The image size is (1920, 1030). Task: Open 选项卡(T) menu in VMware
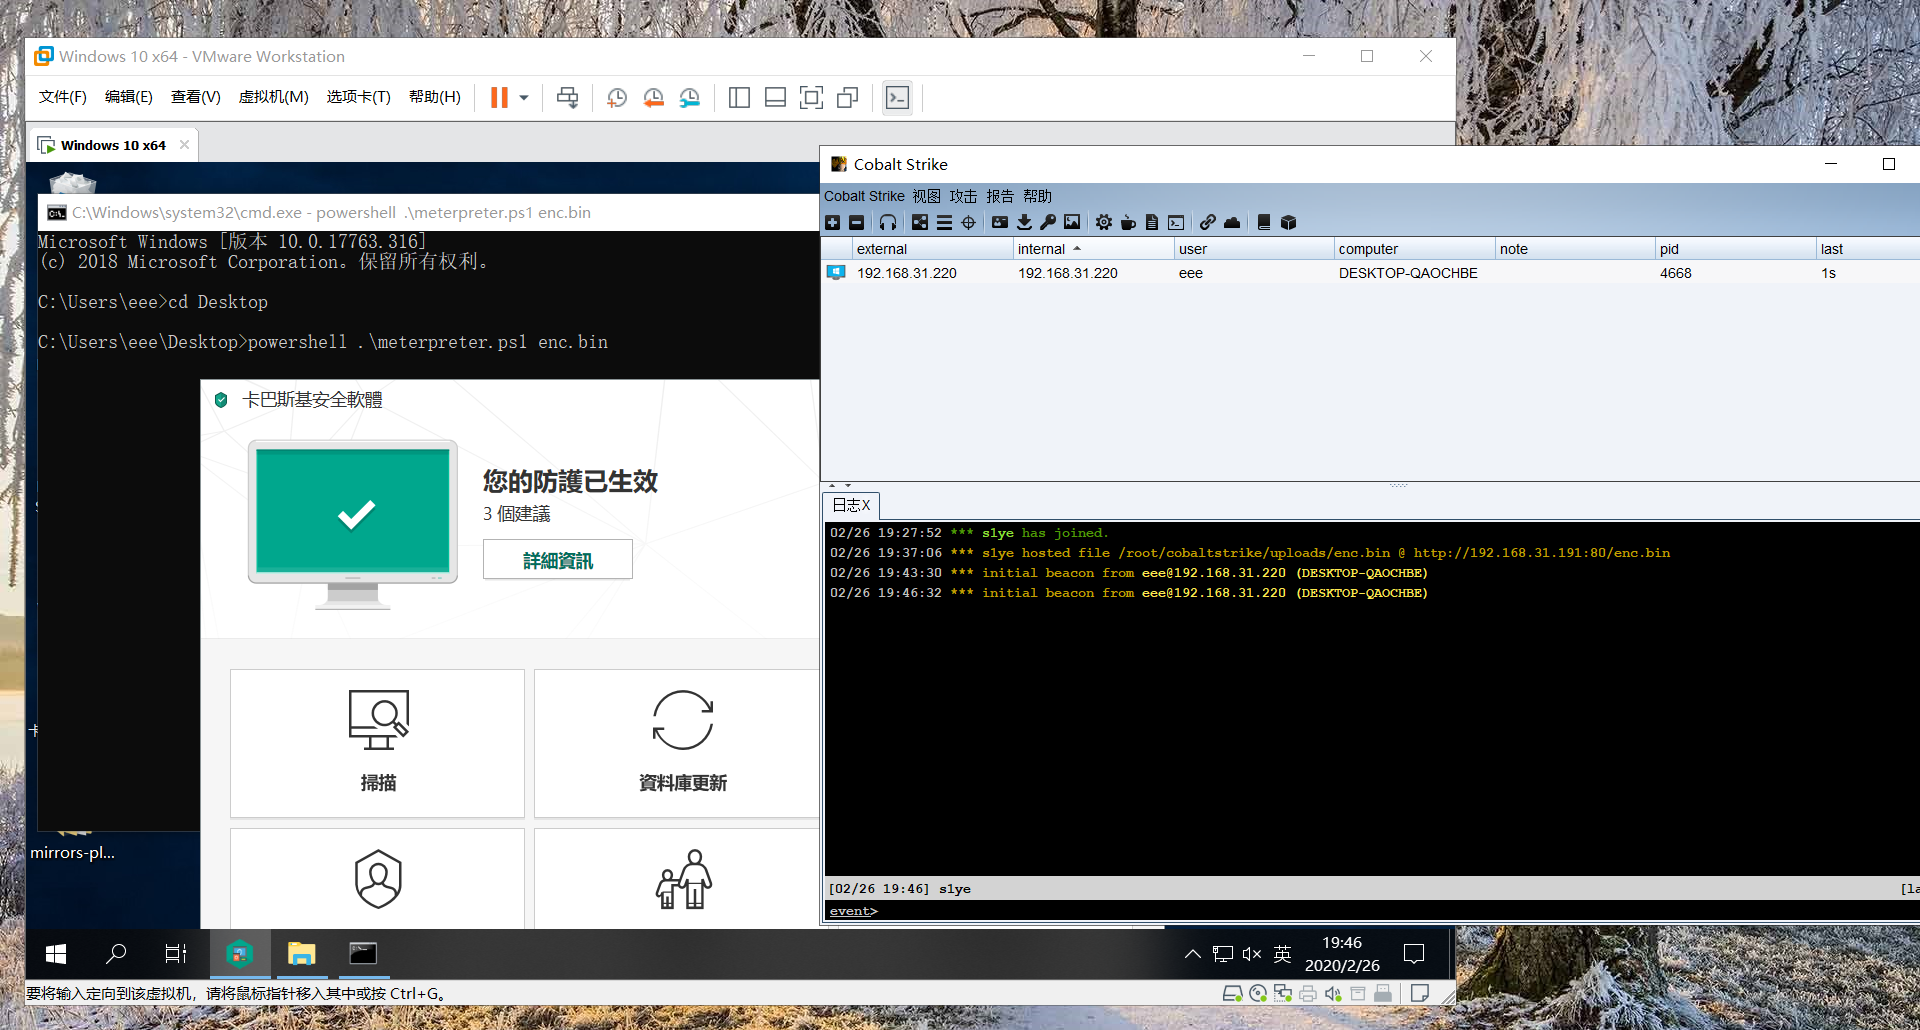pos(358,97)
